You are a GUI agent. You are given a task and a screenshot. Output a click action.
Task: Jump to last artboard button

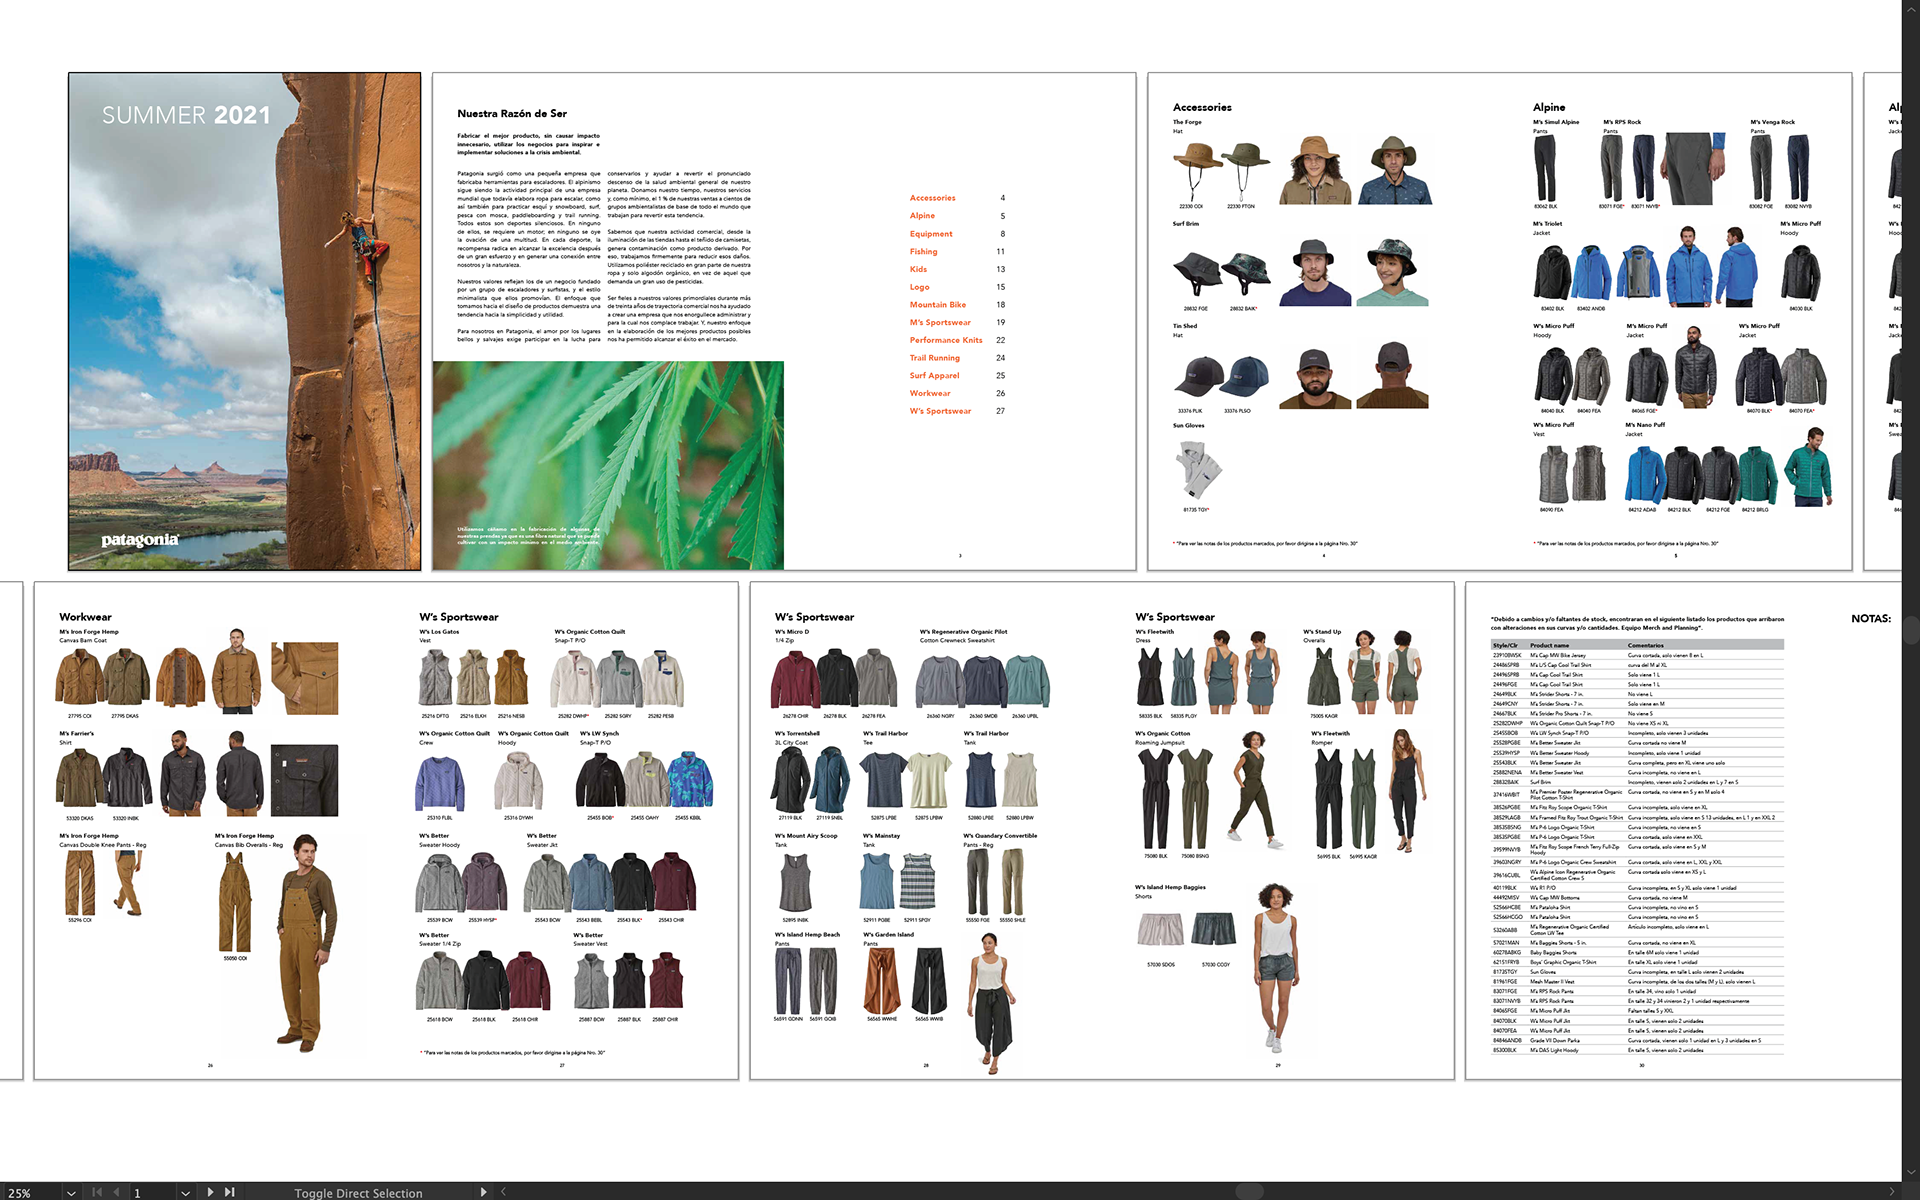[230, 1192]
